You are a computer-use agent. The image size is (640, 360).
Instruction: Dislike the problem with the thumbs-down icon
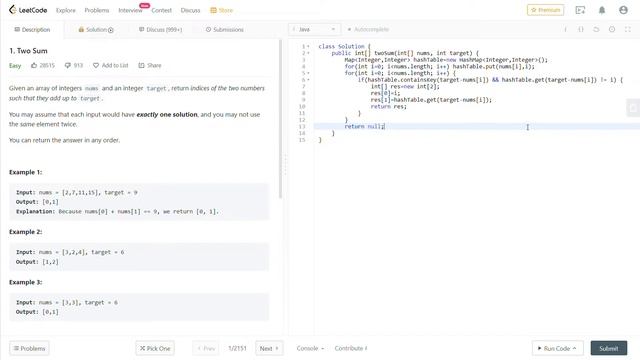(x=68, y=65)
